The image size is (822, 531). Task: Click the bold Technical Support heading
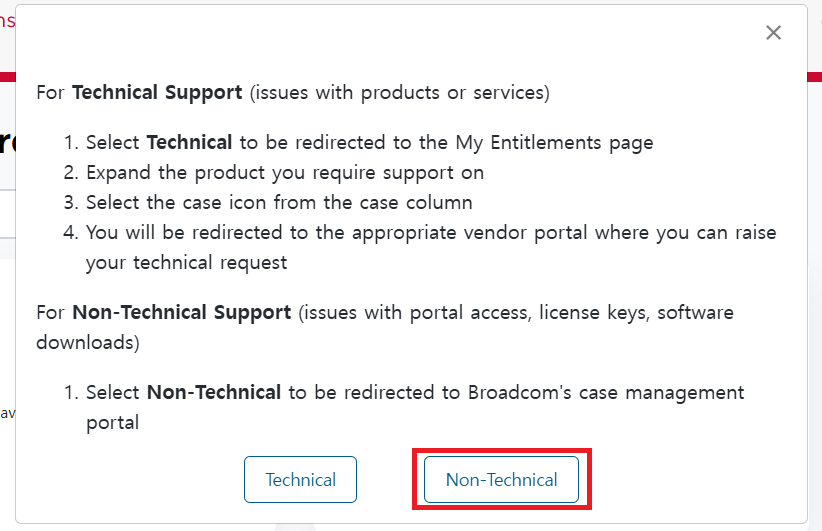[x=157, y=92]
